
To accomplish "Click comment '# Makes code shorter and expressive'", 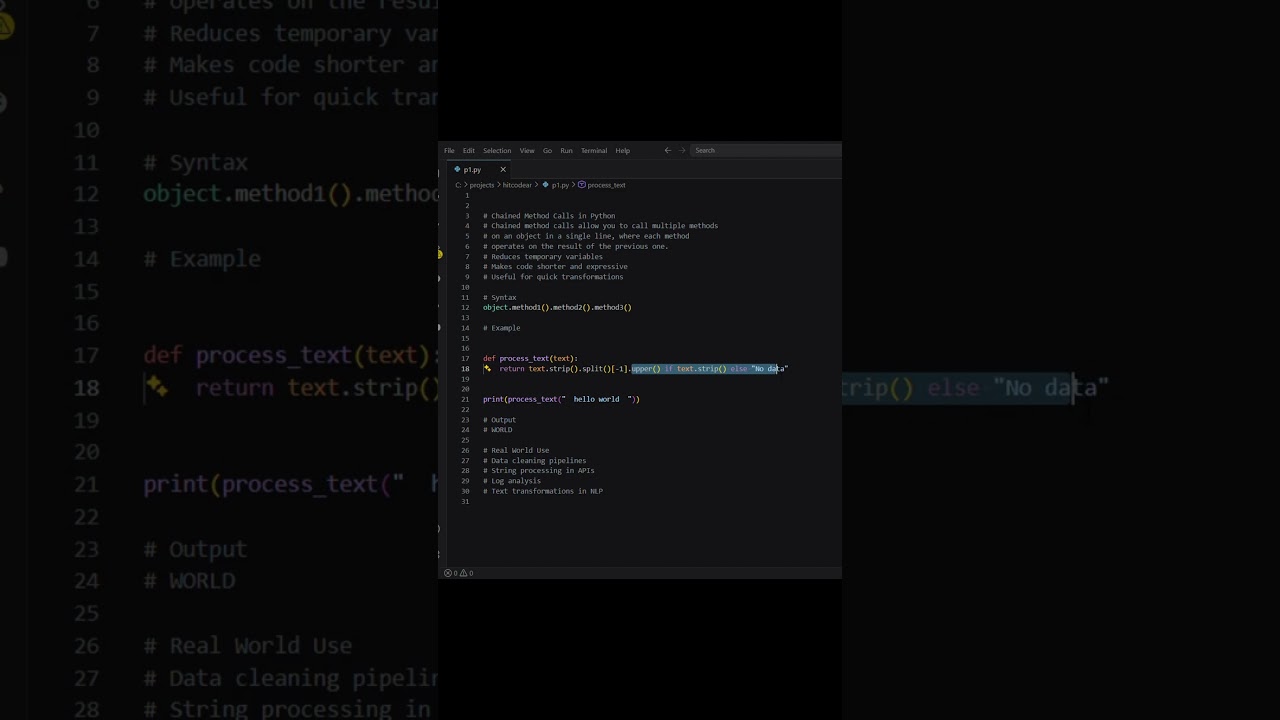I will point(555,267).
